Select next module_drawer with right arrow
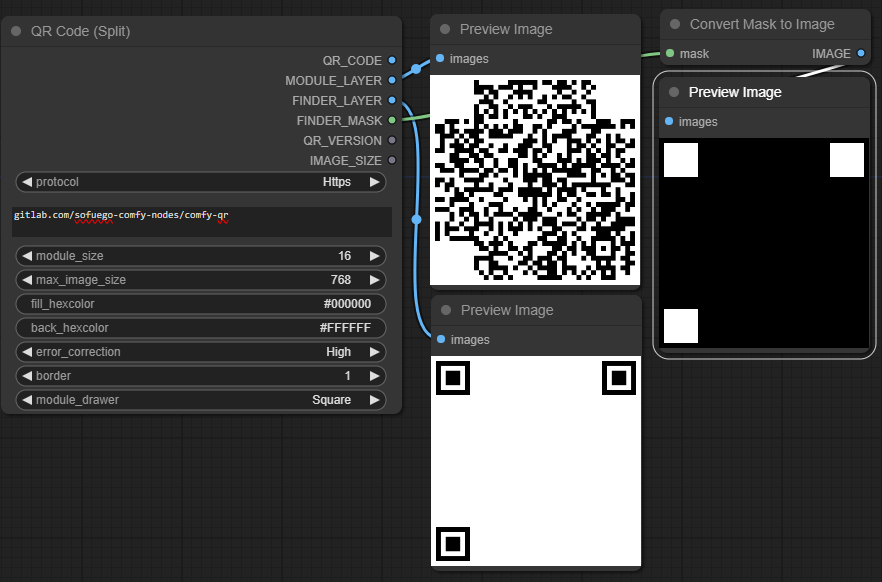Image resolution: width=882 pixels, height=582 pixels. pos(375,400)
